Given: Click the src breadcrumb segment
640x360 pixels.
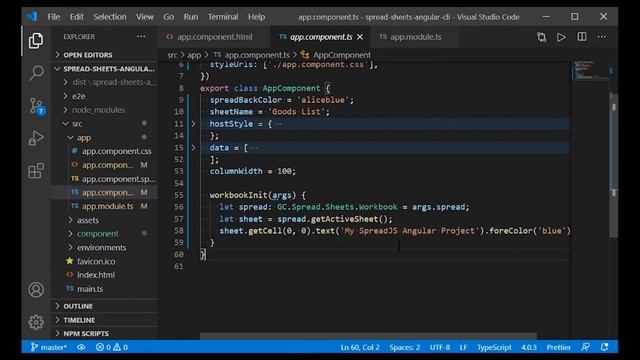Looking at the screenshot, I should click(x=172, y=55).
